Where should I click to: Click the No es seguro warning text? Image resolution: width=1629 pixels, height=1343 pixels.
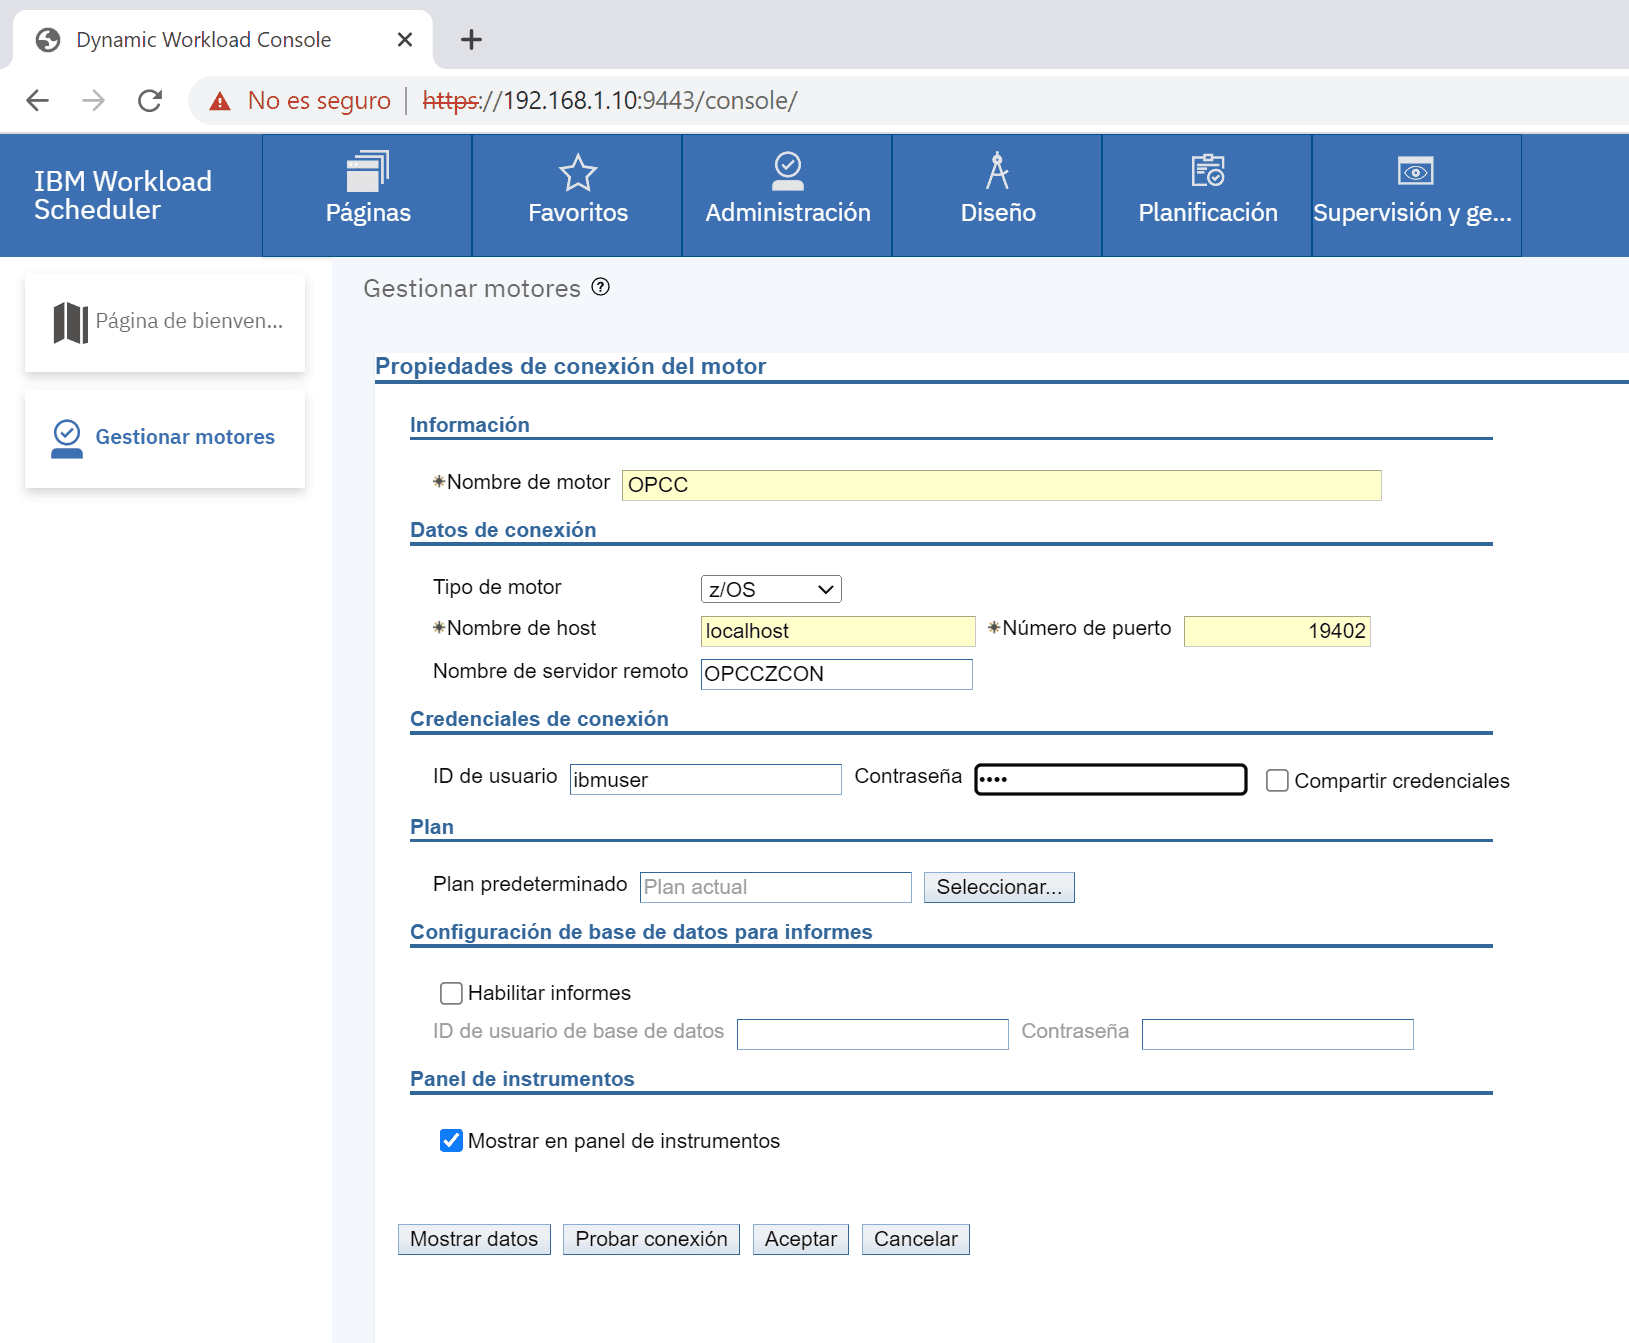tap(319, 101)
